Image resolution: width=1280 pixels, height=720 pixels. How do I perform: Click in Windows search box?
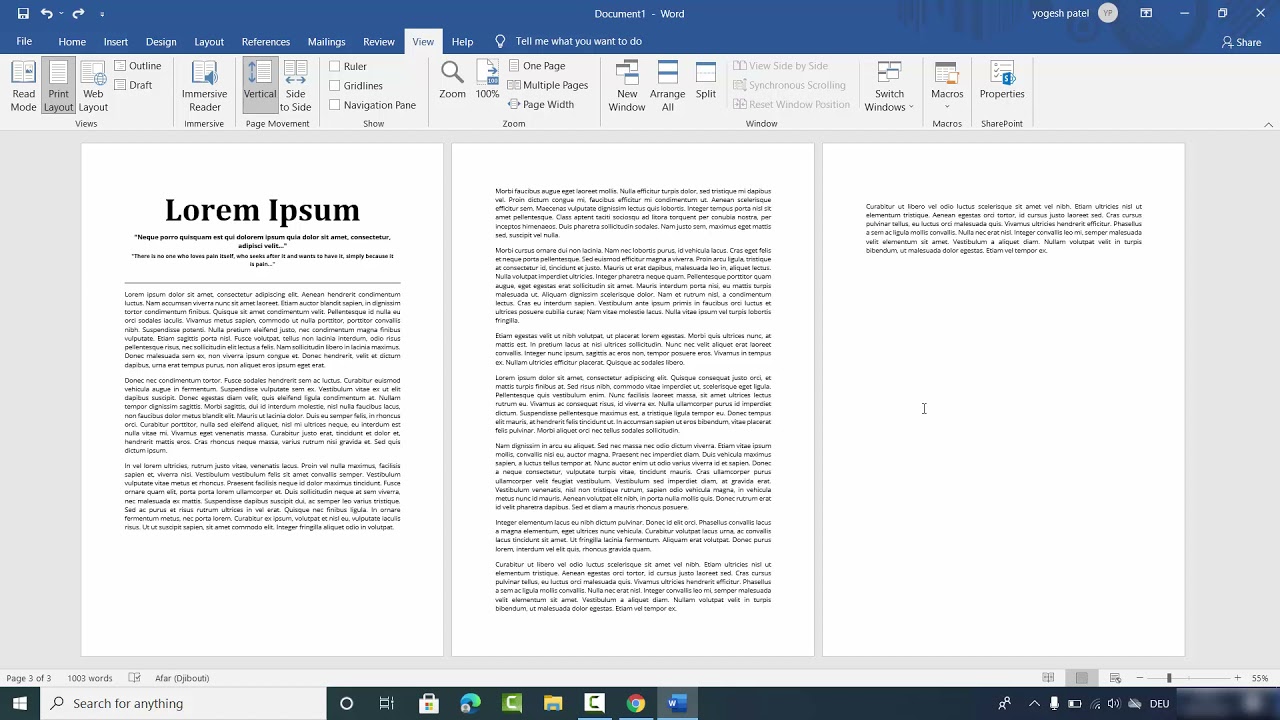(183, 703)
